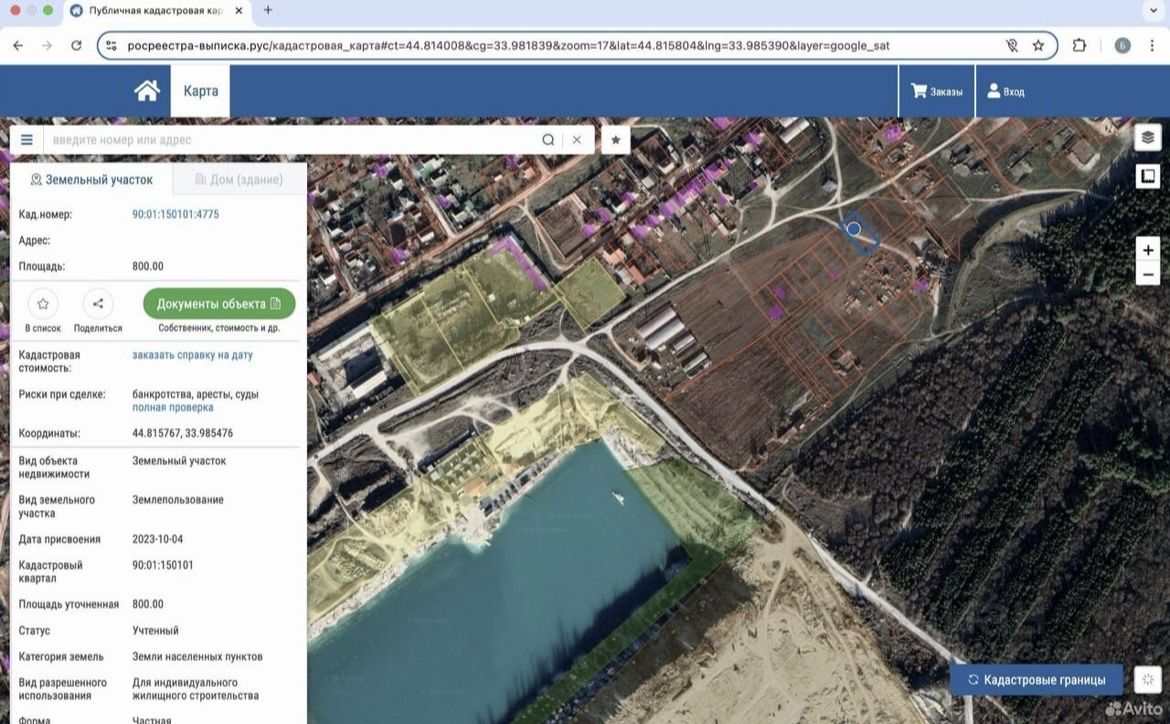This screenshot has height=724, width=1170.
Task: Reload the page in browser
Action: (x=76, y=46)
